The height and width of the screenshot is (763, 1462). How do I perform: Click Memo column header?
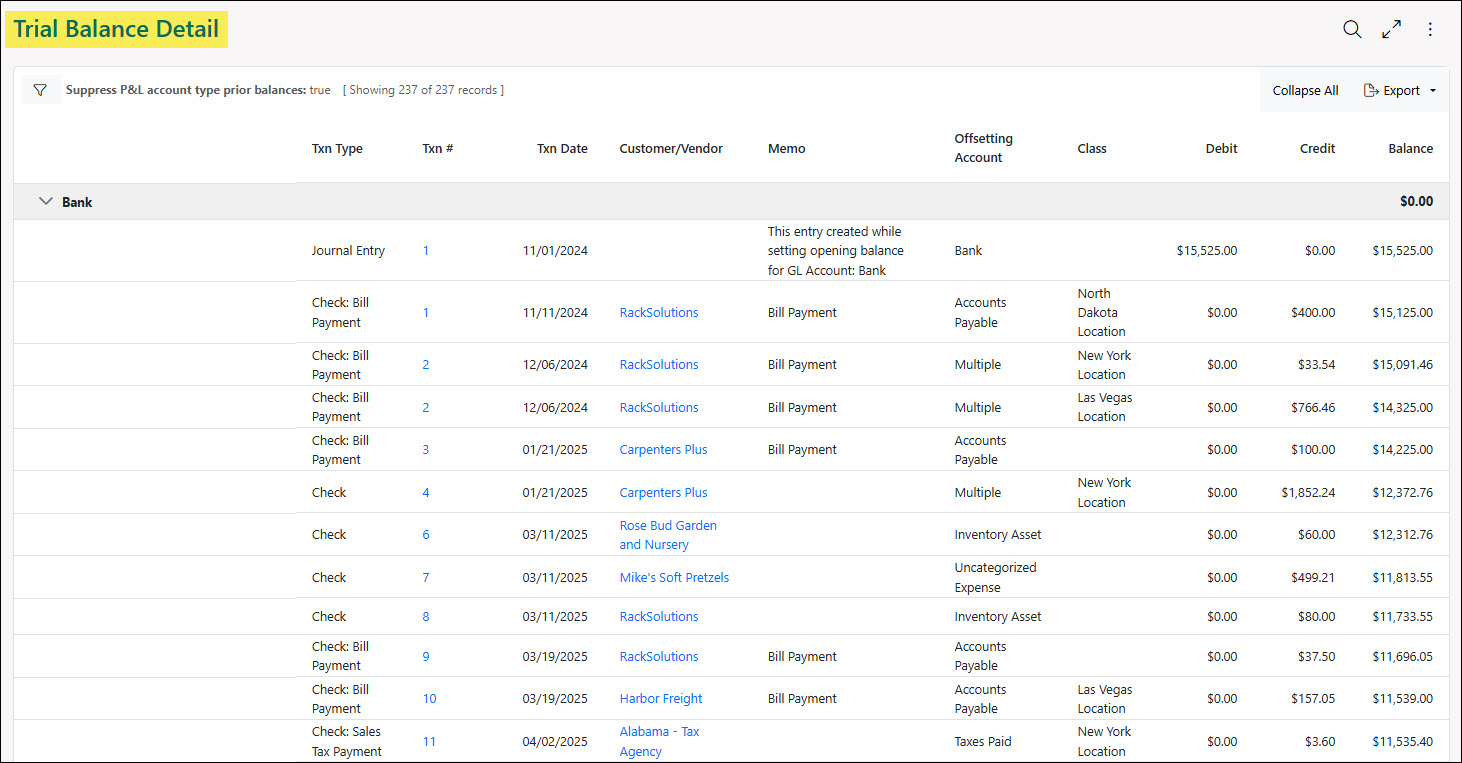tap(786, 148)
